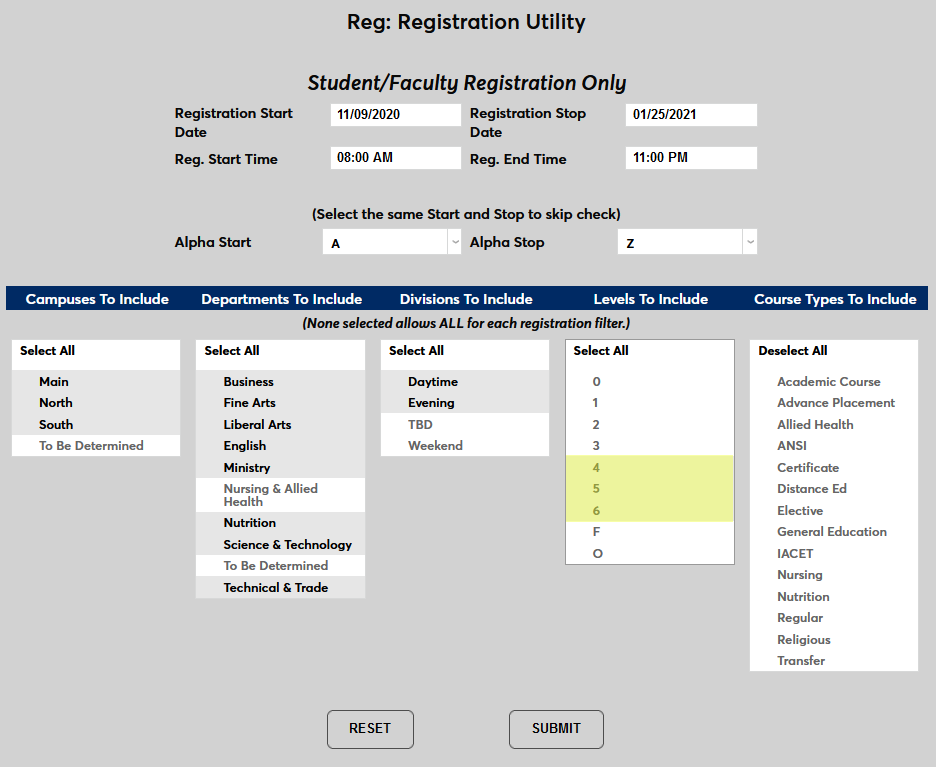
Task: Select level F in Levels list
Action: pos(595,531)
